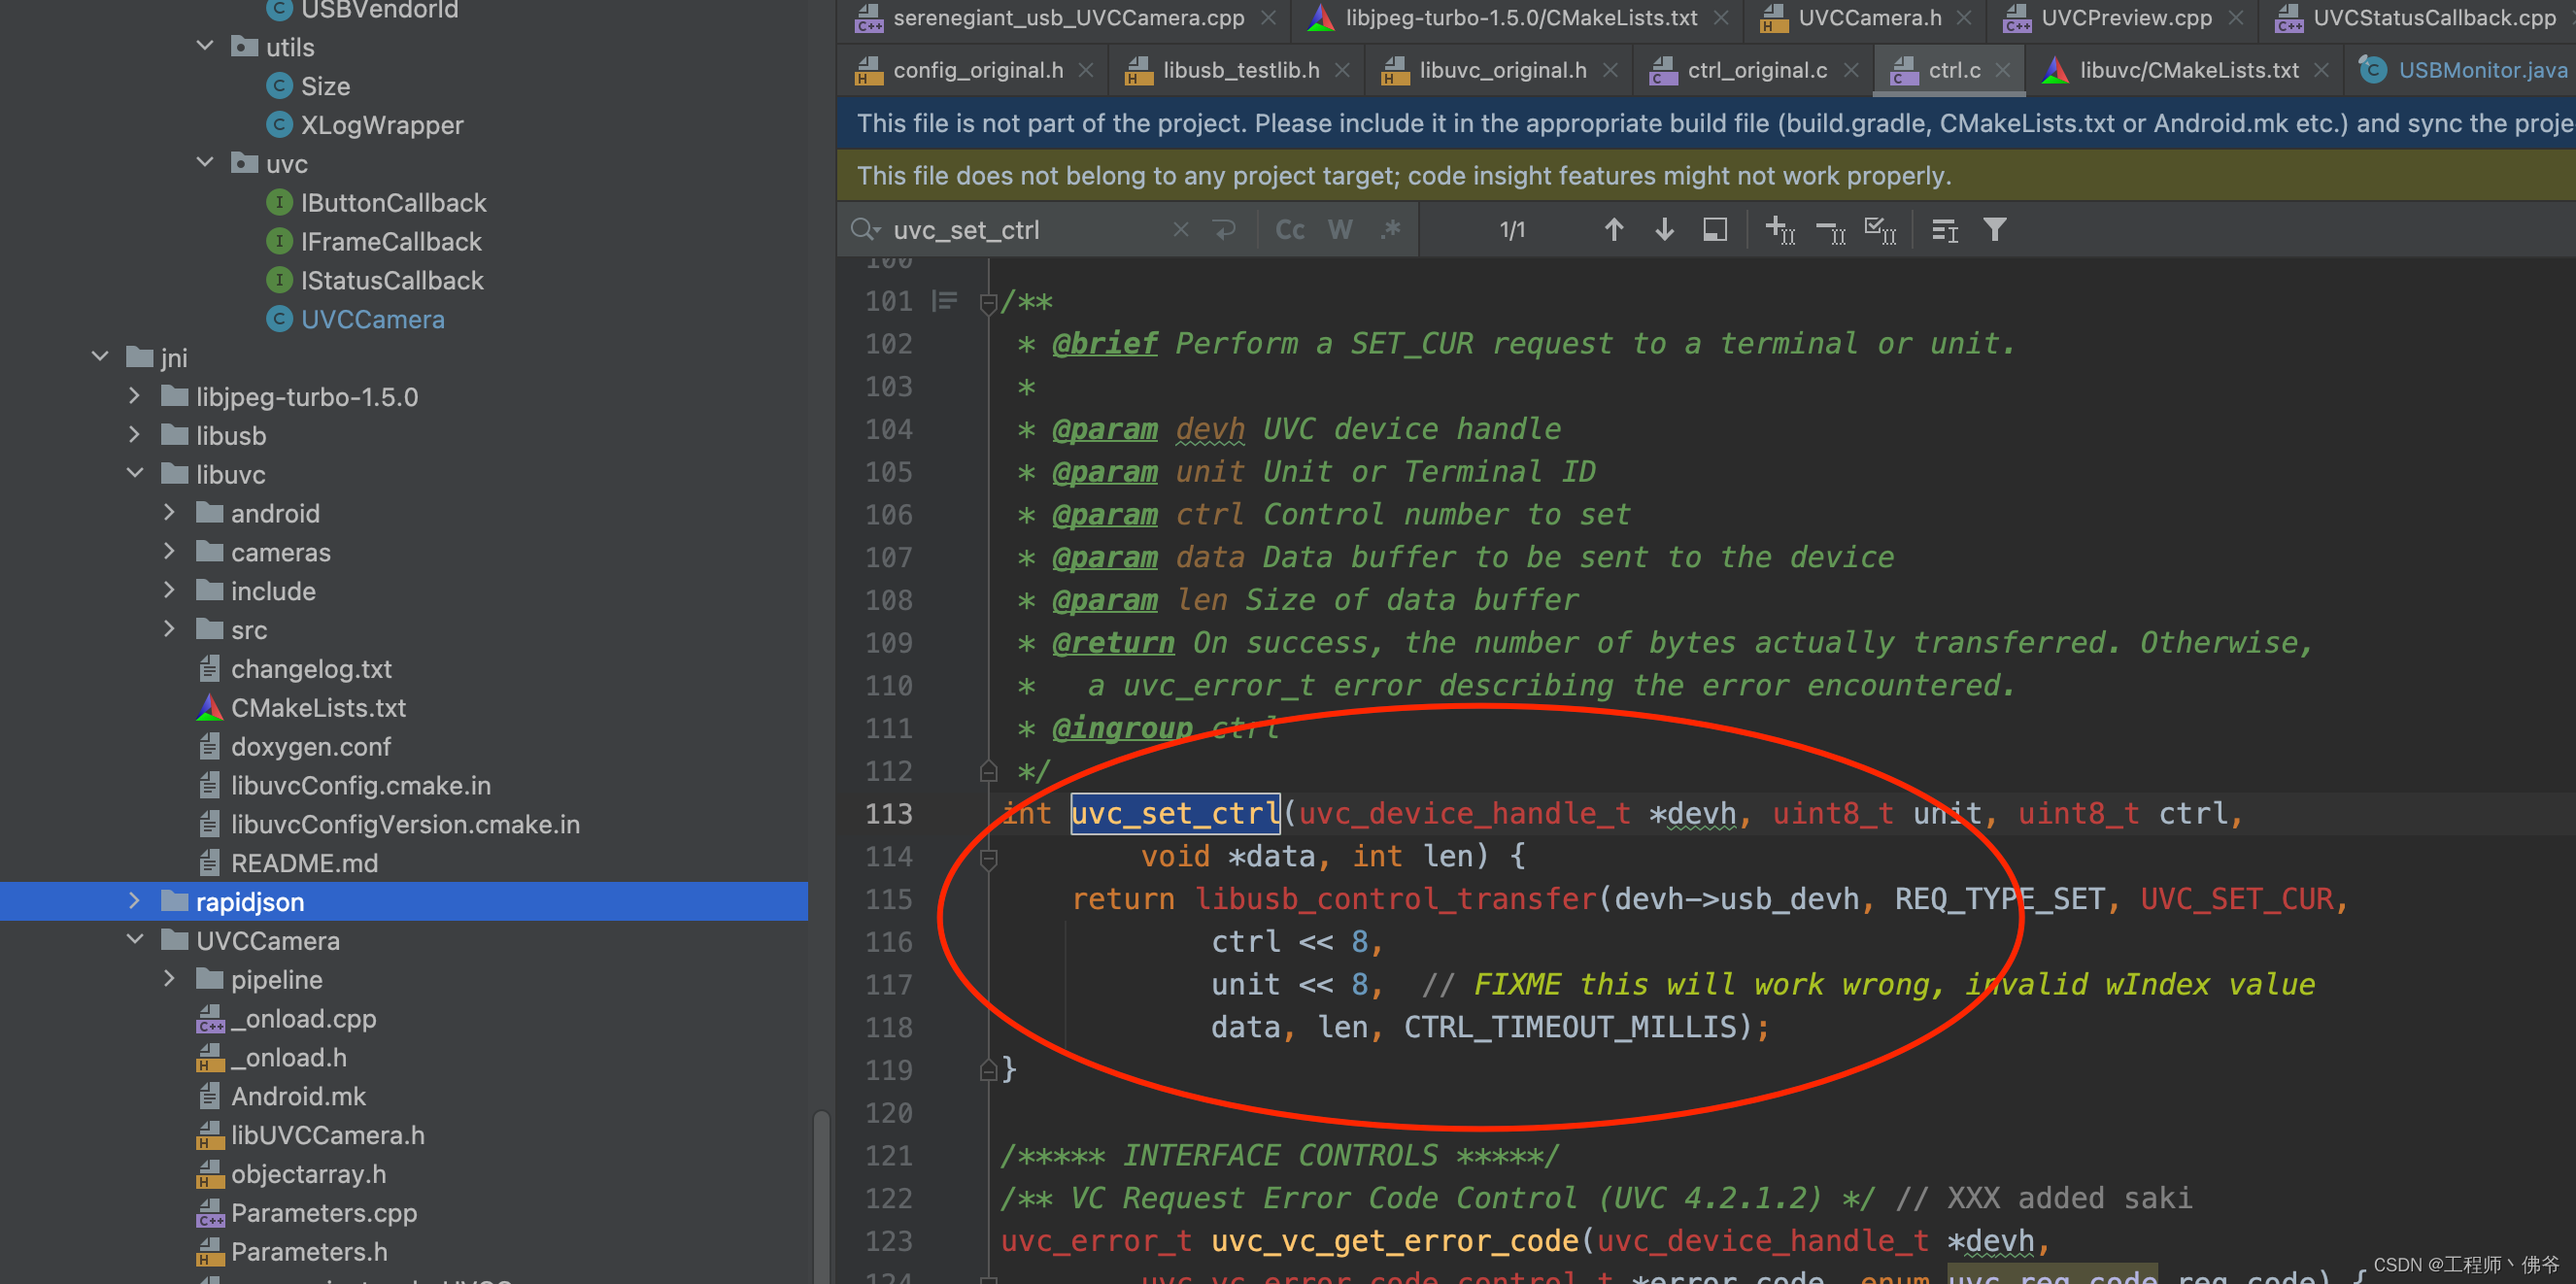Viewport: 2576px width, 1284px height.
Task: Collapse the libuvc folder
Action: [x=135, y=474]
